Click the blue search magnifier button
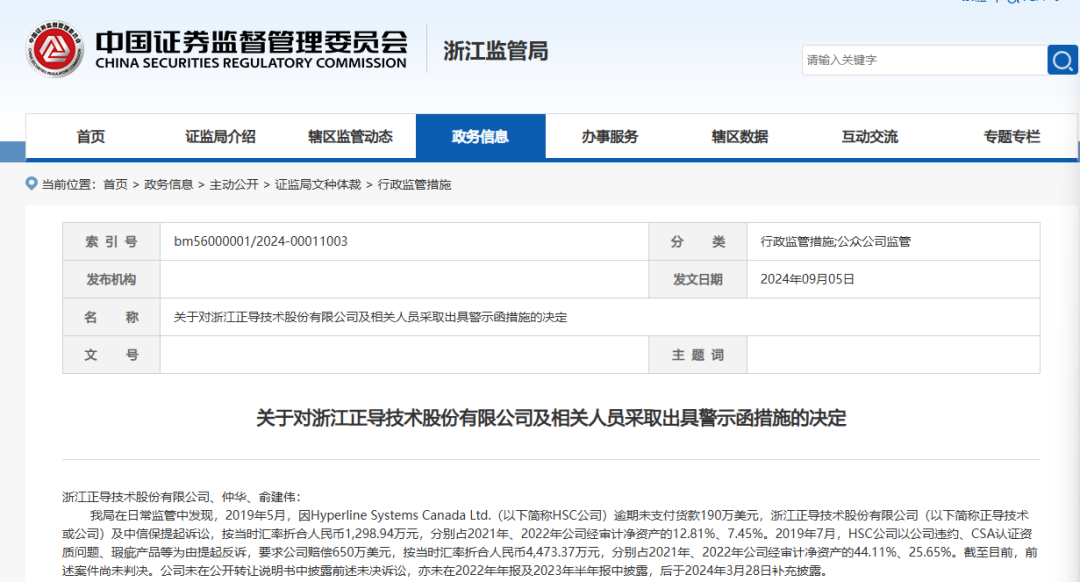1080x582 pixels. click(1062, 60)
